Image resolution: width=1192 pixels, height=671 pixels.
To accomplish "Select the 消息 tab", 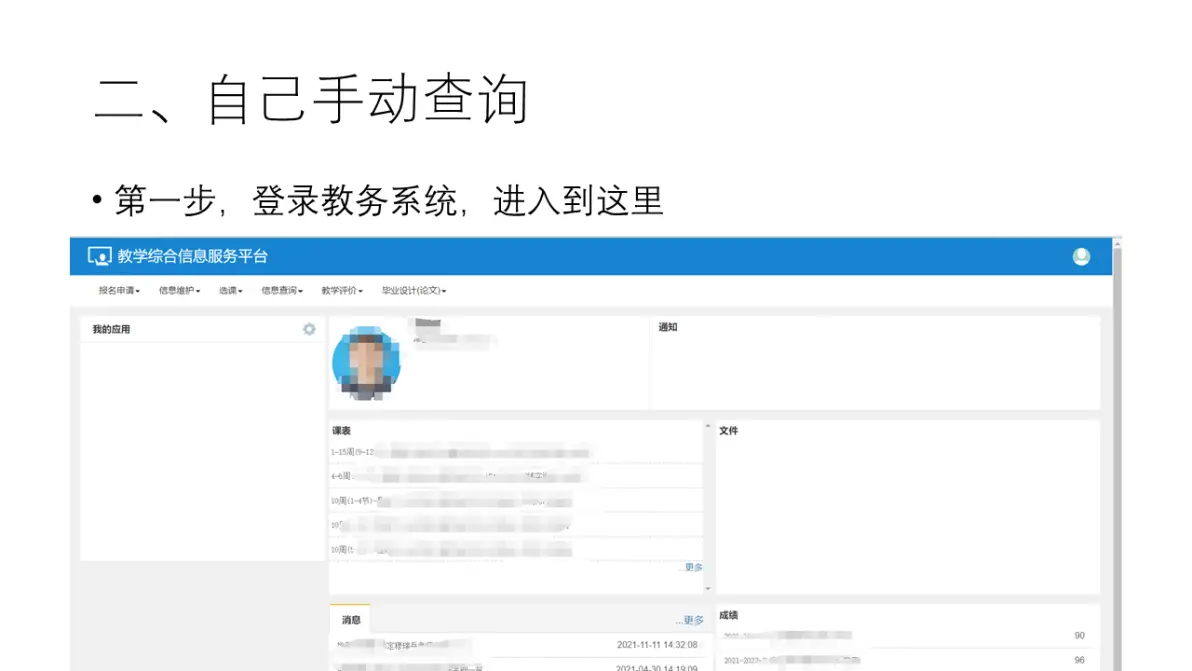I will 350,619.
